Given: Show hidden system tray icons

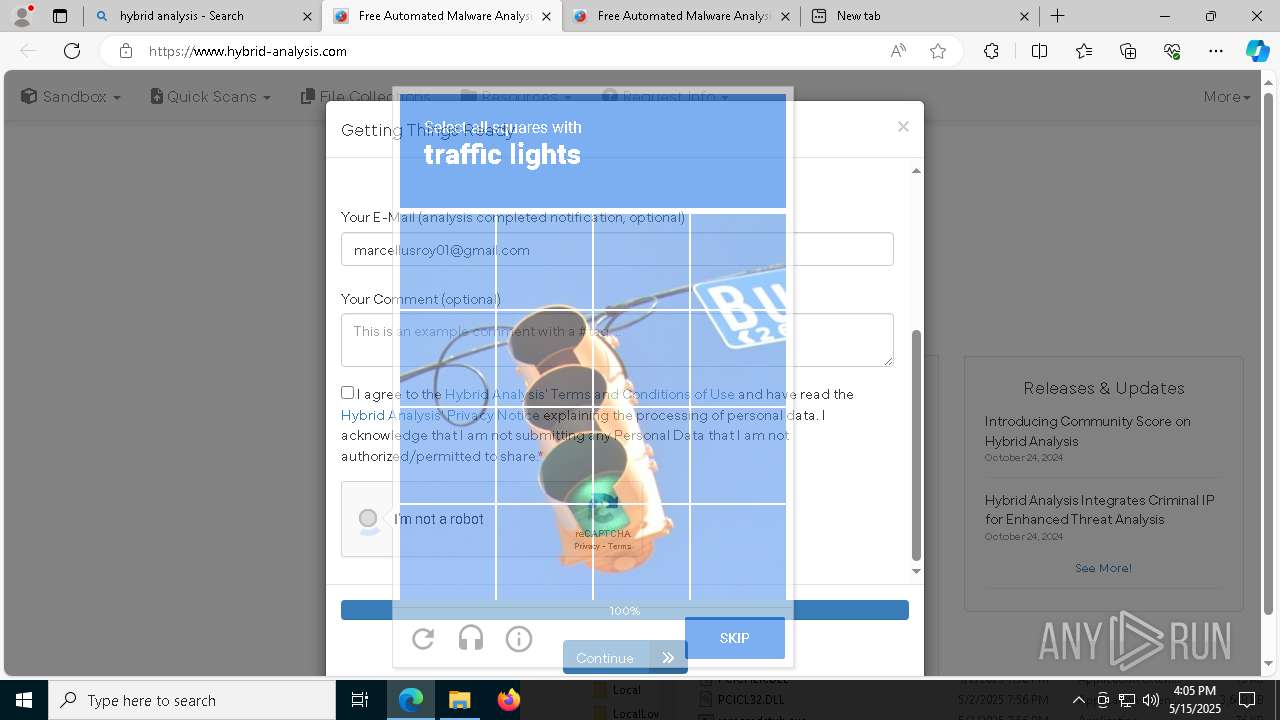Looking at the screenshot, I should 1078,700.
